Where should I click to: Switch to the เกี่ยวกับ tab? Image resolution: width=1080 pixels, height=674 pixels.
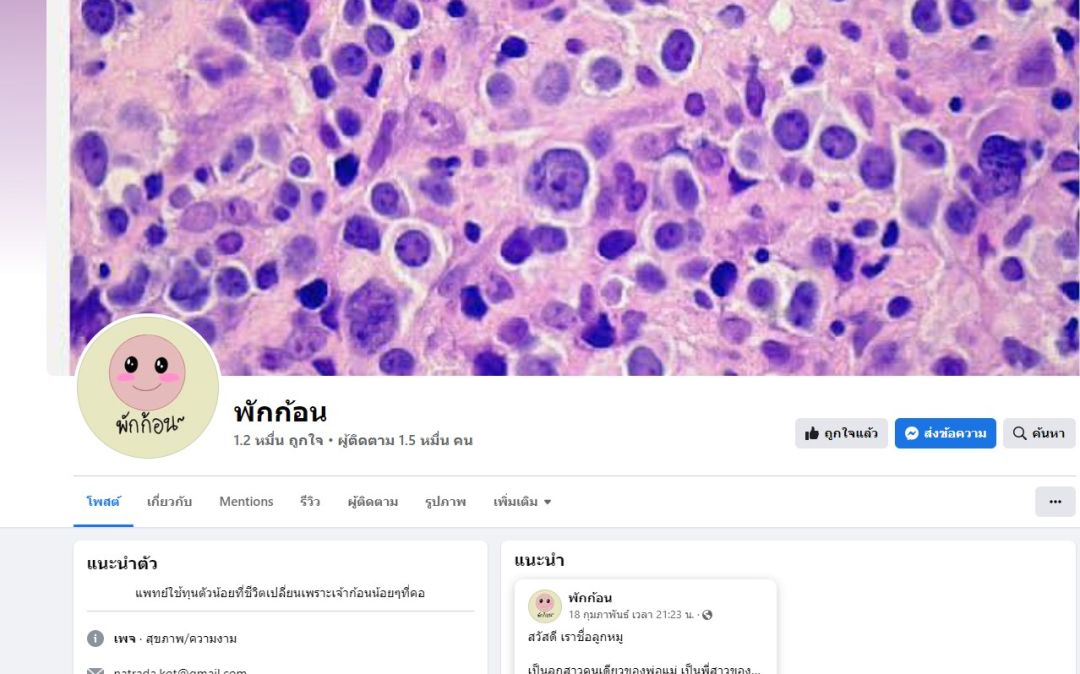click(x=169, y=502)
